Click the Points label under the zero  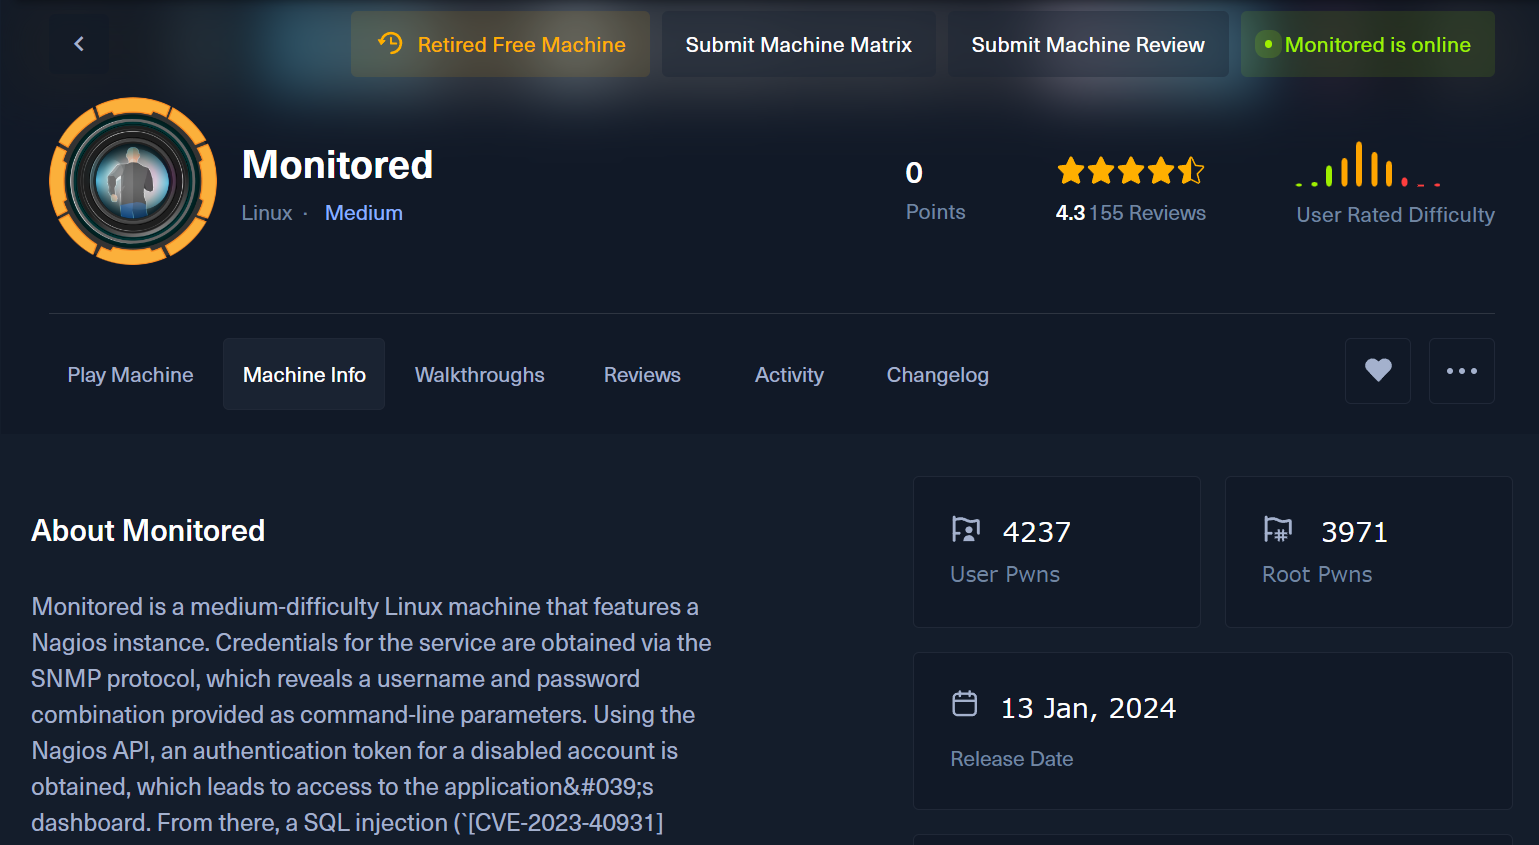click(936, 212)
